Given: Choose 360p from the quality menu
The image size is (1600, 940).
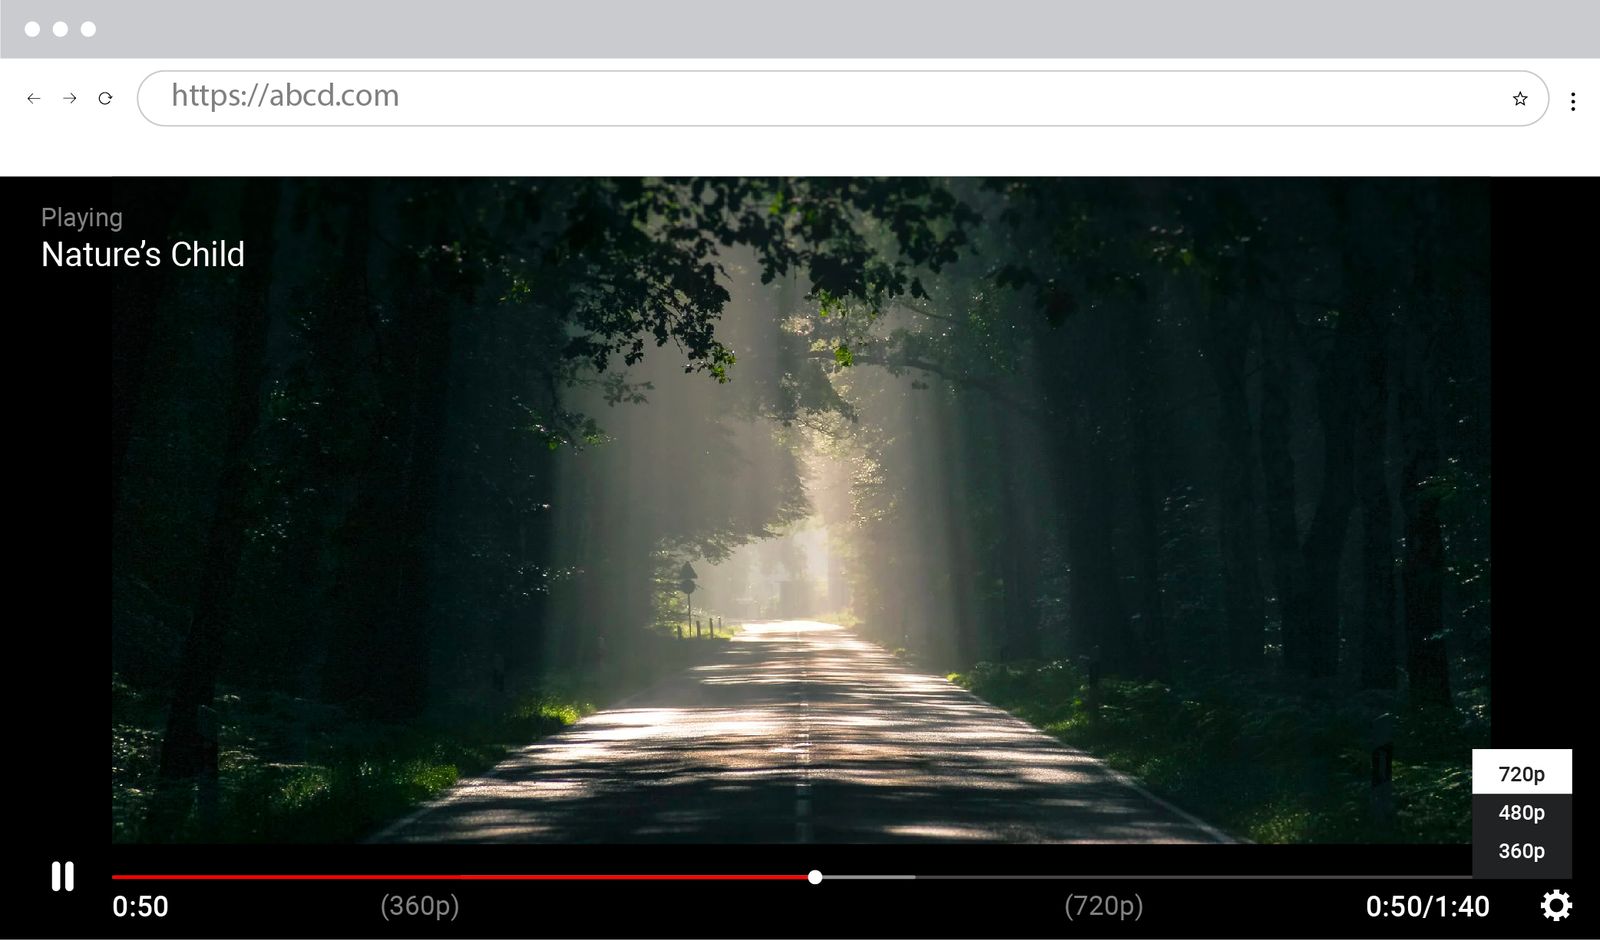Looking at the screenshot, I should [1521, 850].
